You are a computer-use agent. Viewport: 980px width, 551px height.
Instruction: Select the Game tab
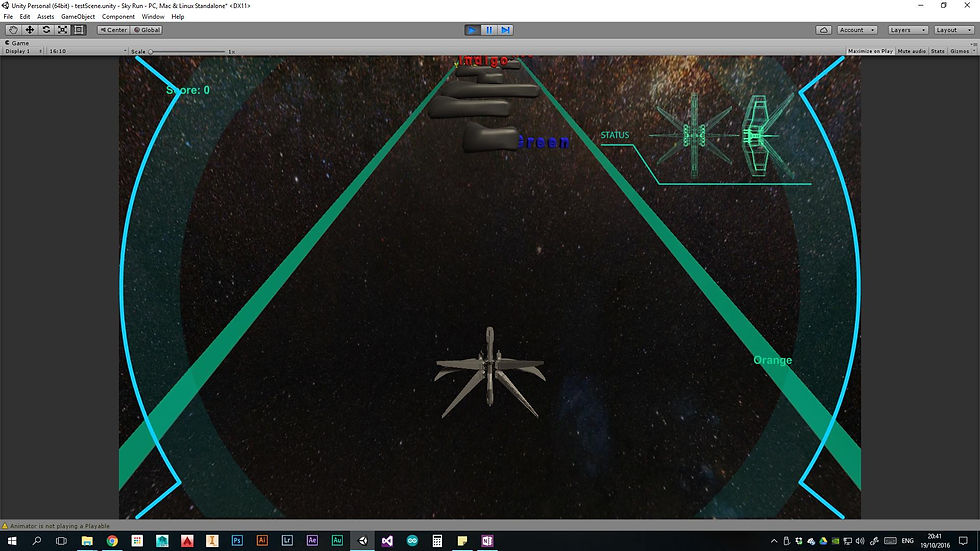(x=17, y=43)
